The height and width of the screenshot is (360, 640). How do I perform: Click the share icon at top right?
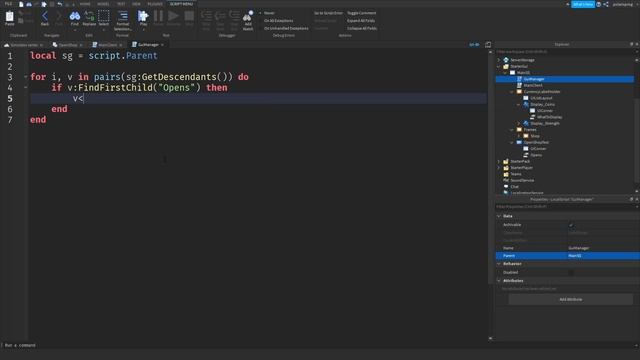pos(606,4)
